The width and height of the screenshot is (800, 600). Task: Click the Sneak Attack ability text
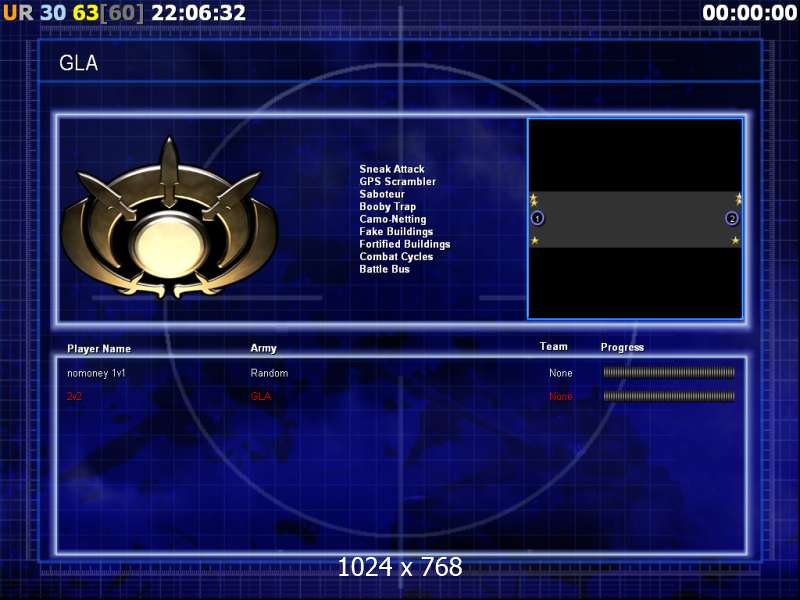[392, 169]
